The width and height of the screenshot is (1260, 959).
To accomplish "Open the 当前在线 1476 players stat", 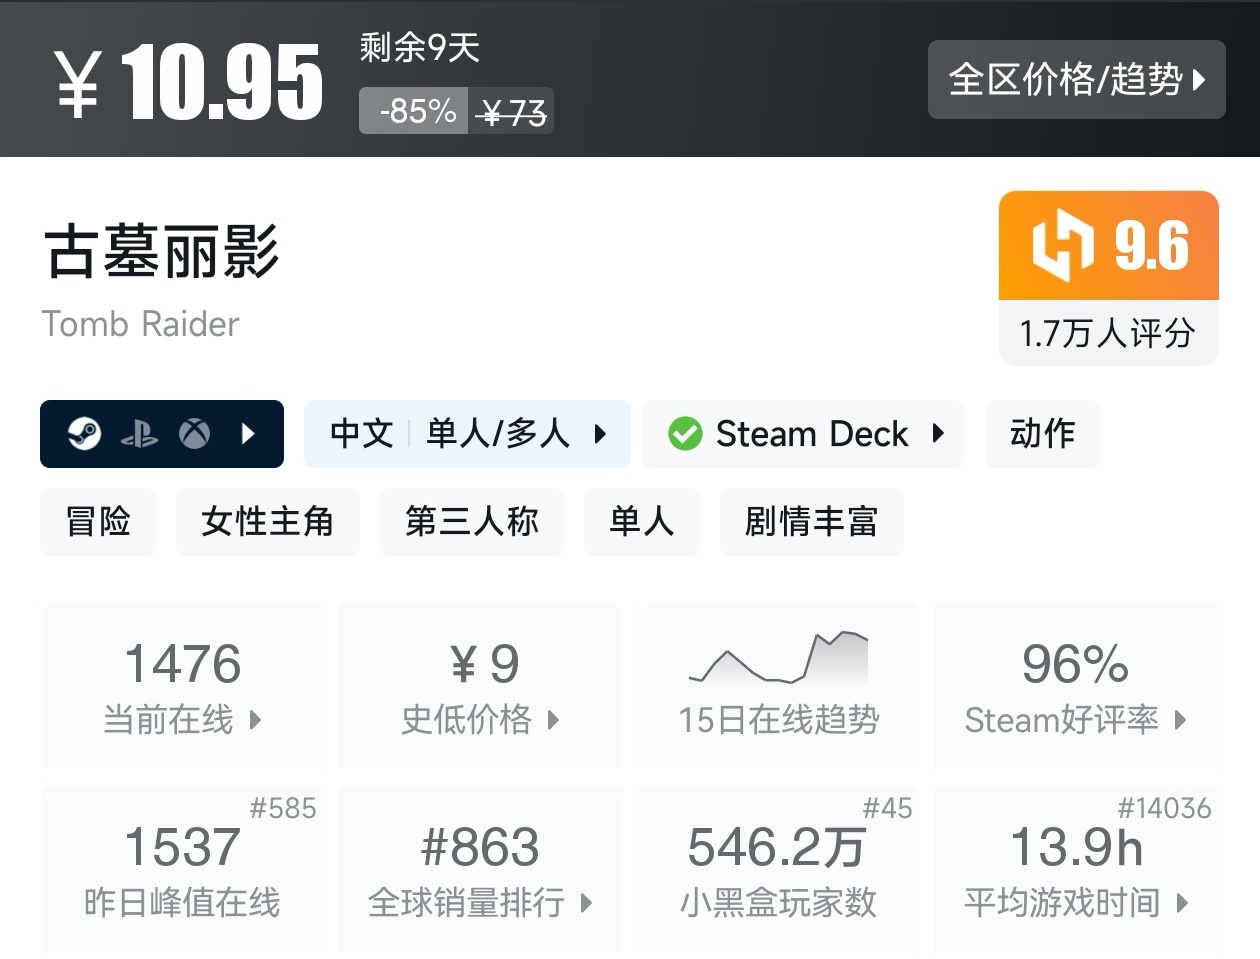I will click(x=182, y=687).
